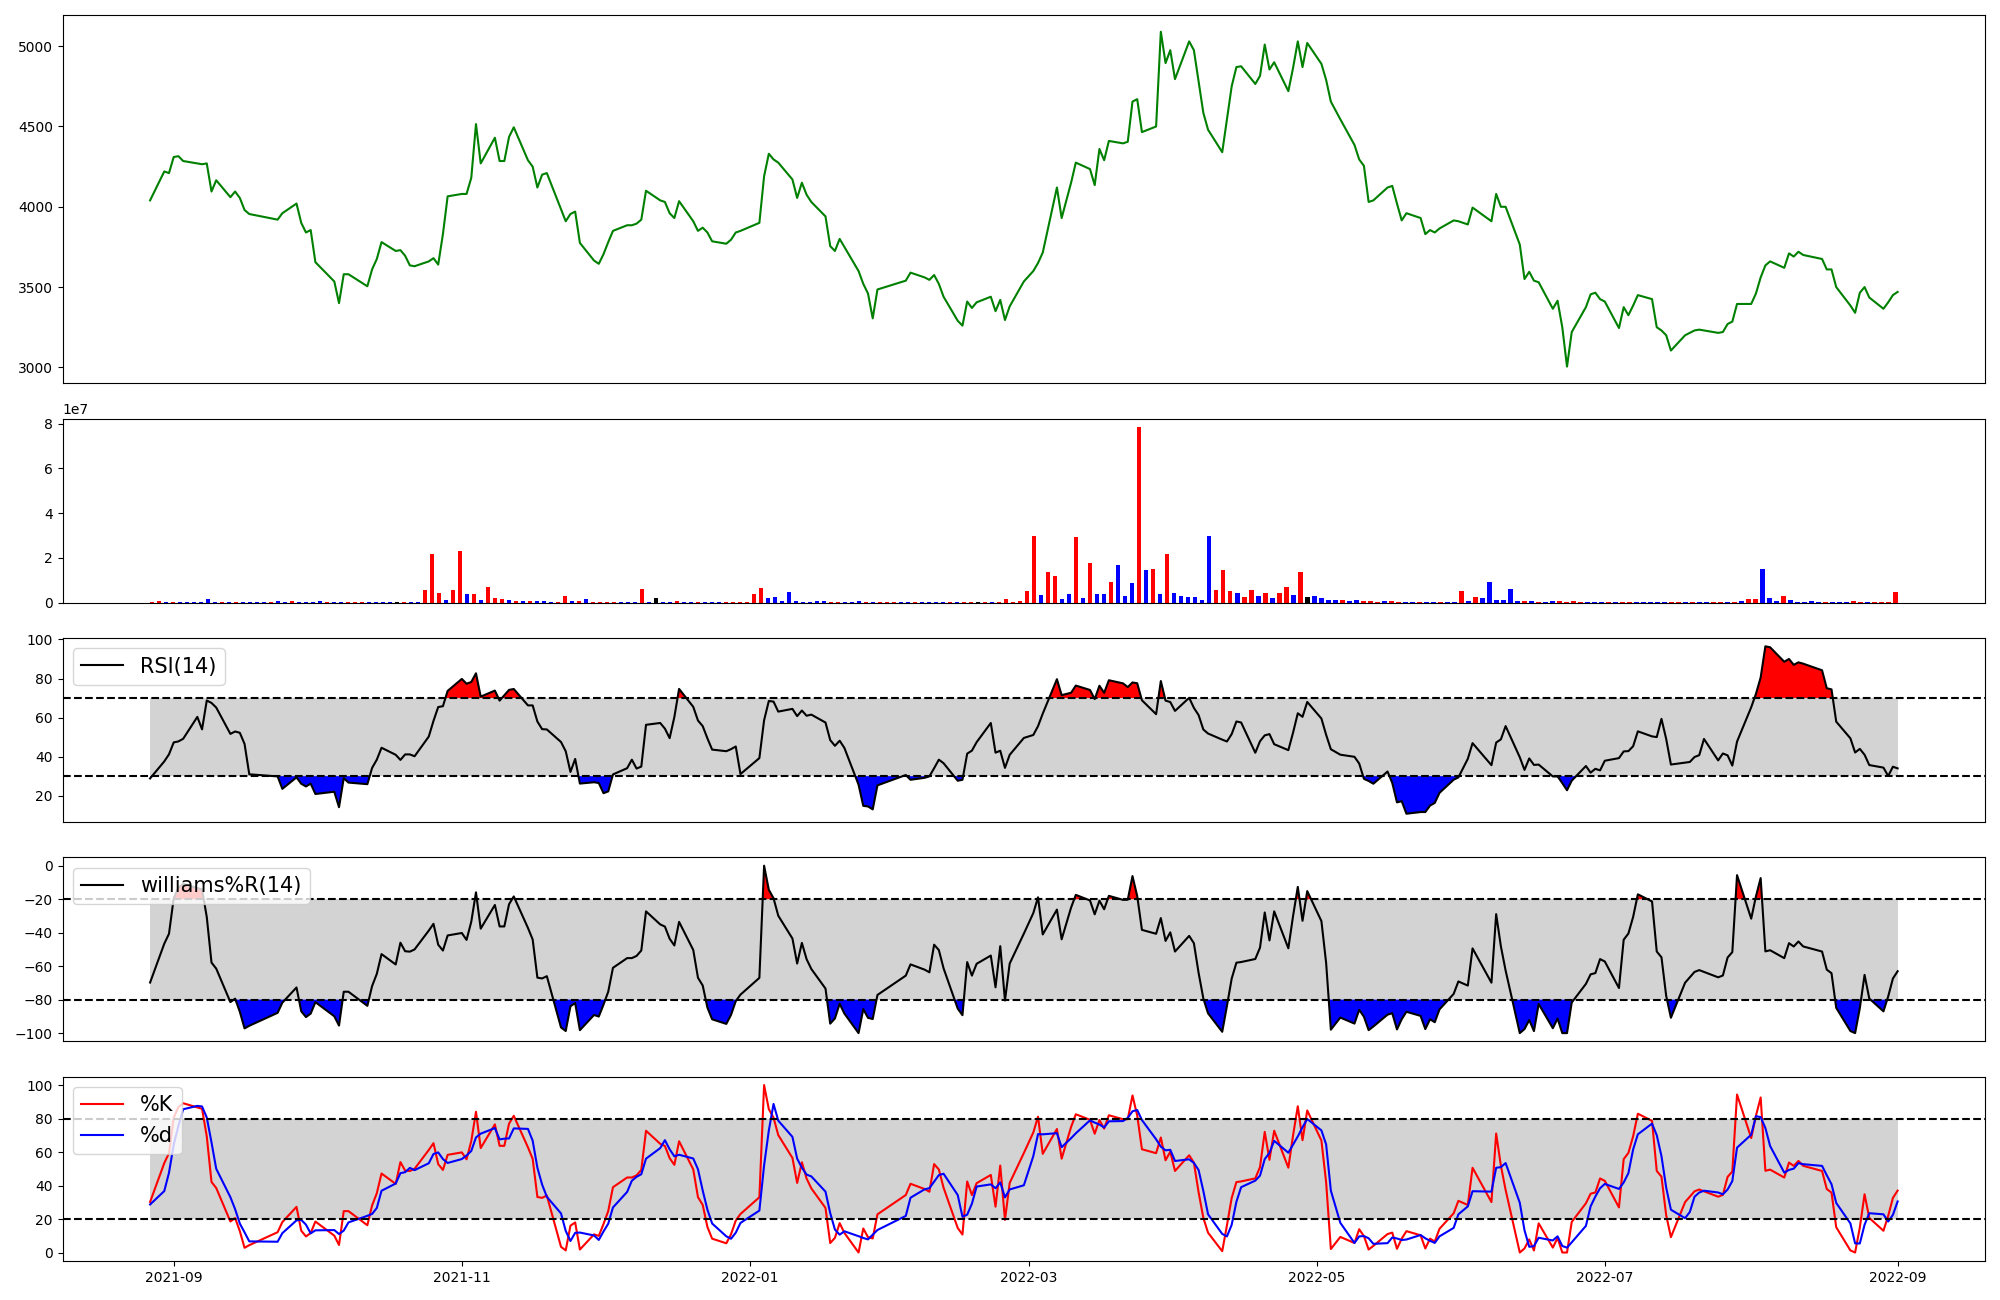Click the 3000 price axis tick label
The image size is (2000, 1300).
tap(37, 368)
